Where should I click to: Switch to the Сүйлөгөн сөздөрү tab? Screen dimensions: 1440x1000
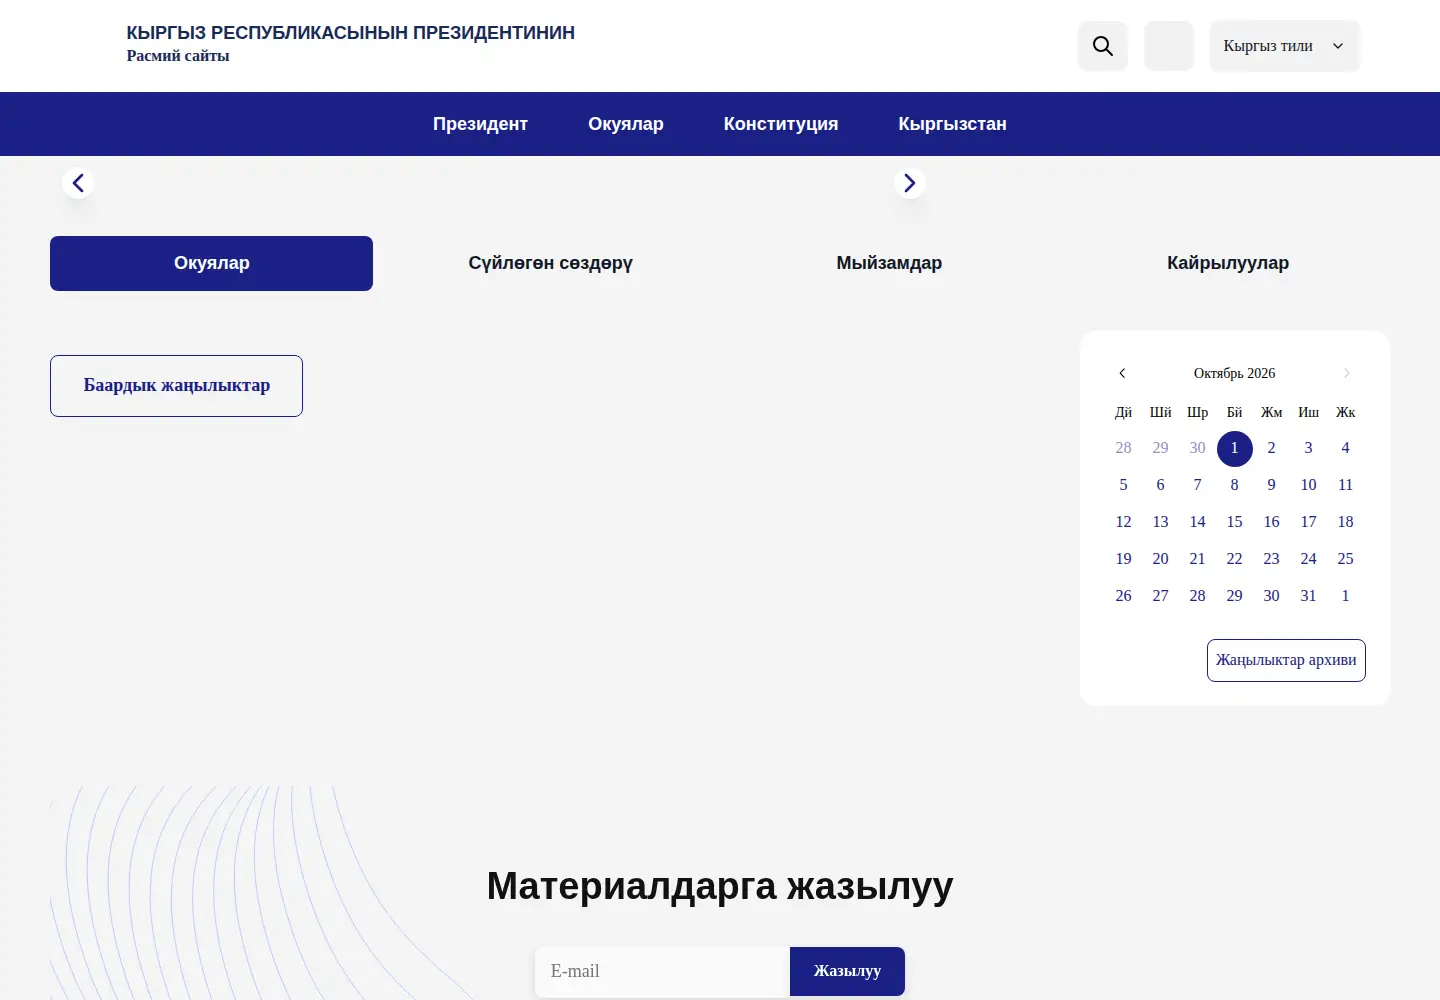tap(550, 263)
